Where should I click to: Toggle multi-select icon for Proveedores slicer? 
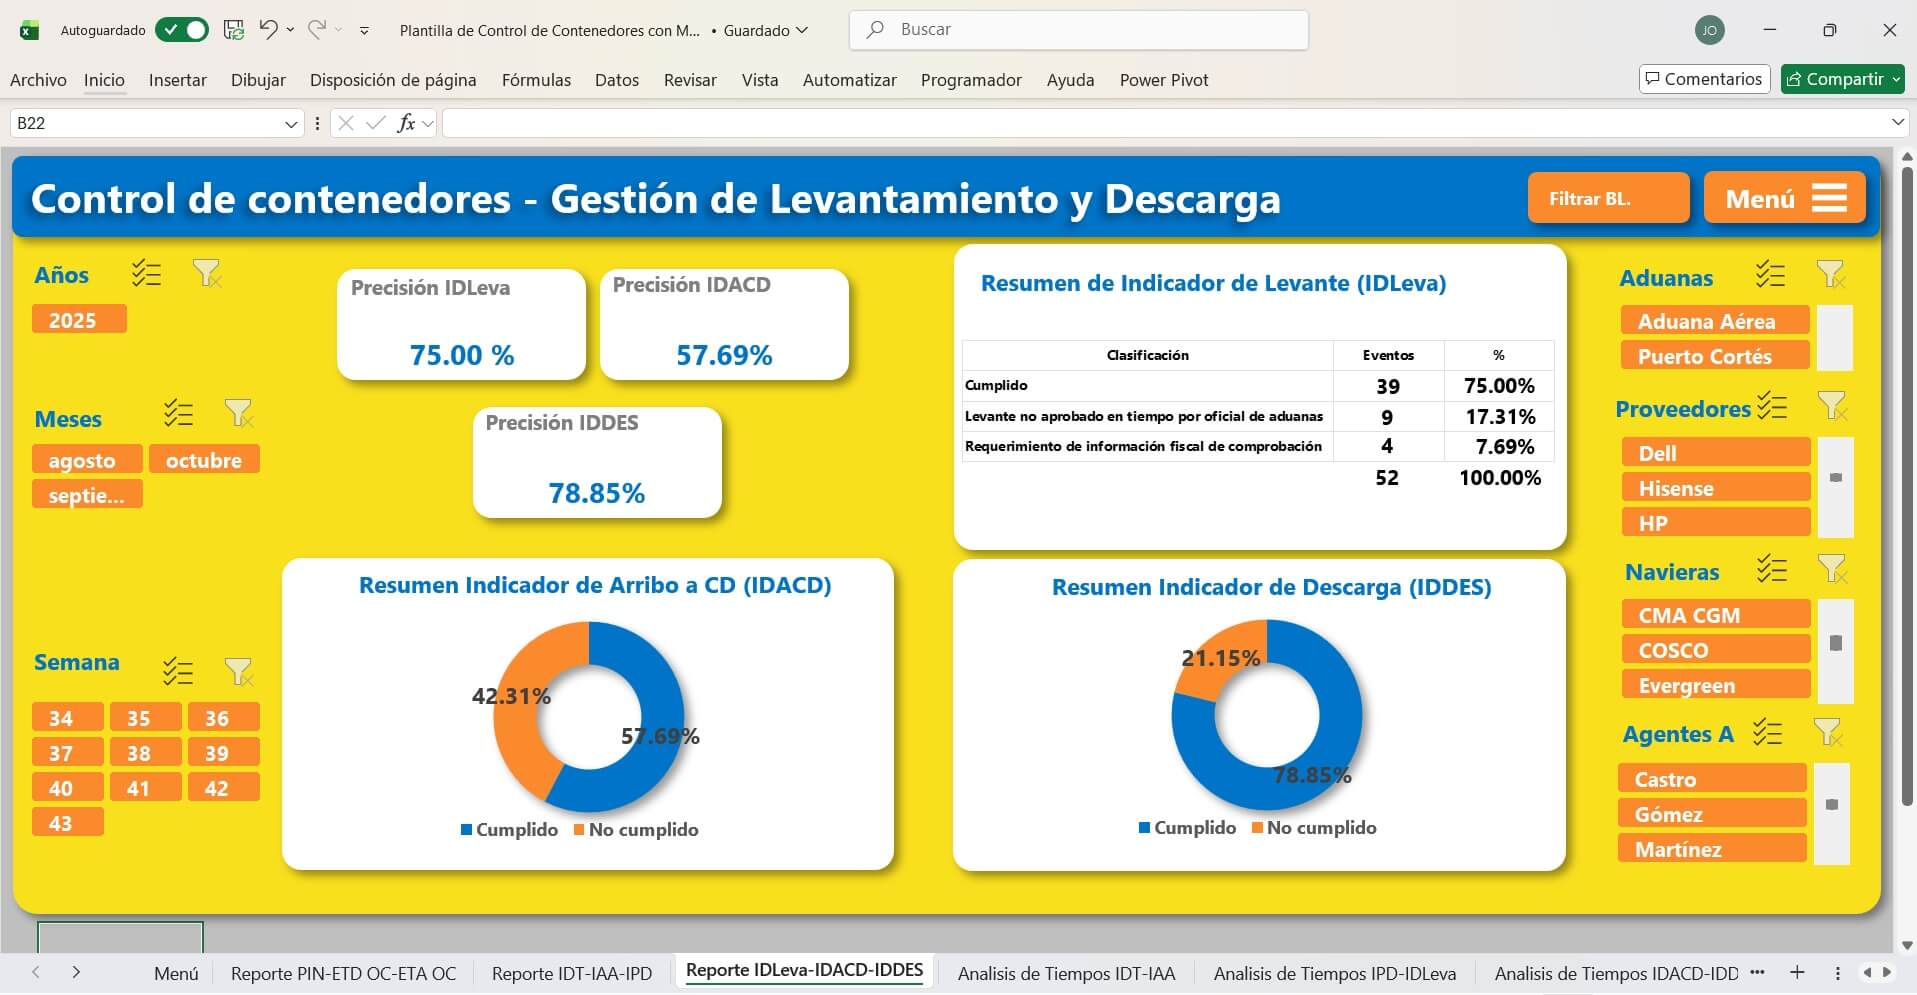click(1772, 405)
